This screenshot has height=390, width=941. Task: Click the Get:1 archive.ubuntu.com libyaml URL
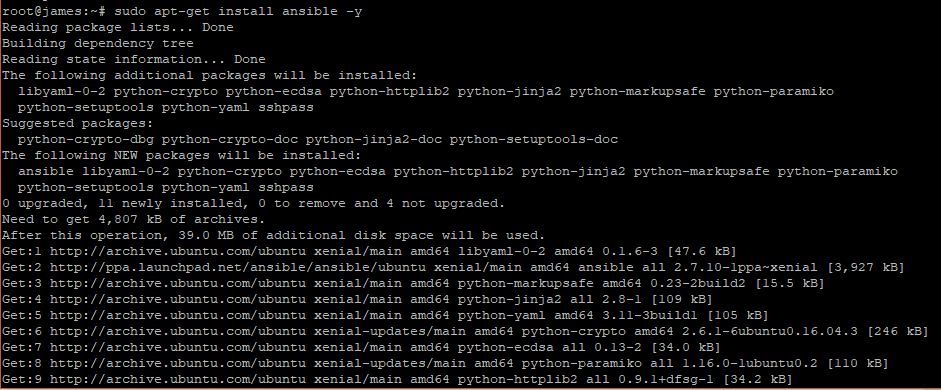point(178,251)
